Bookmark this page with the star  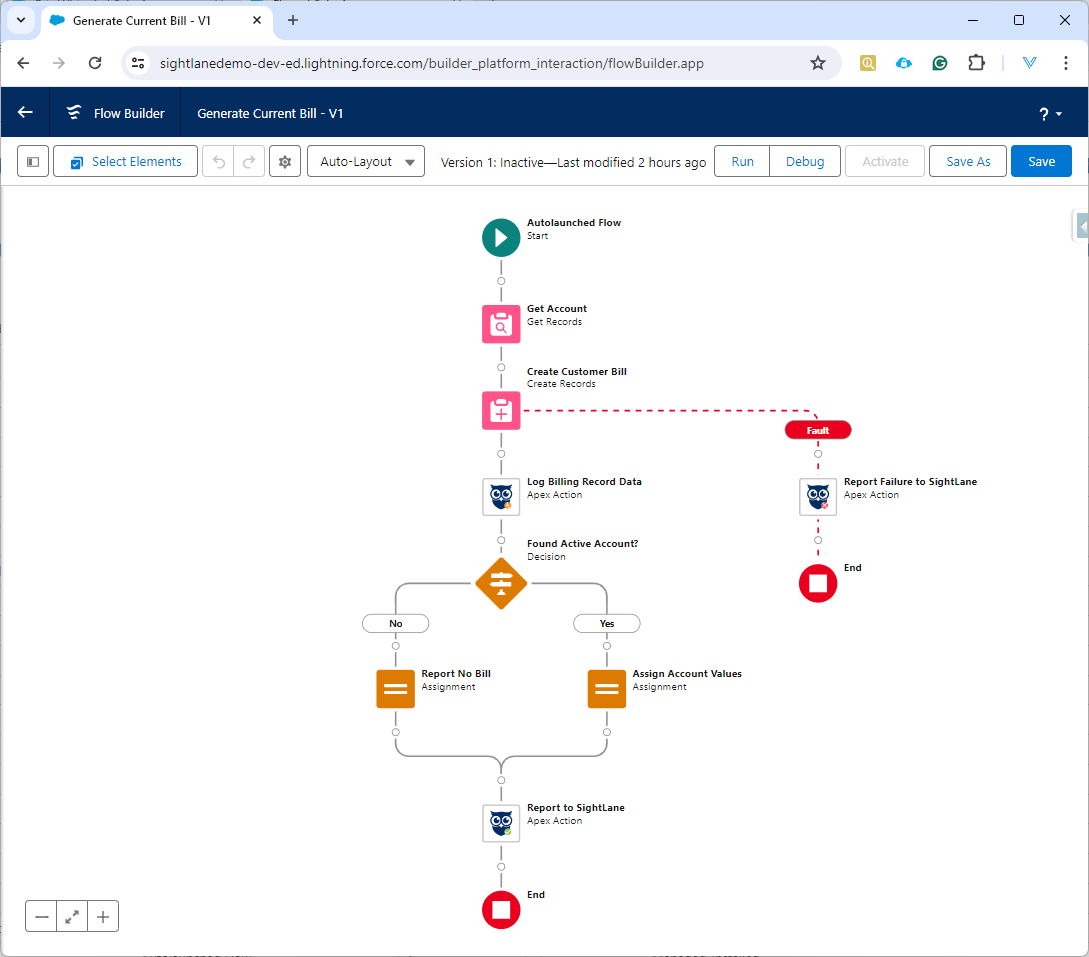point(817,63)
